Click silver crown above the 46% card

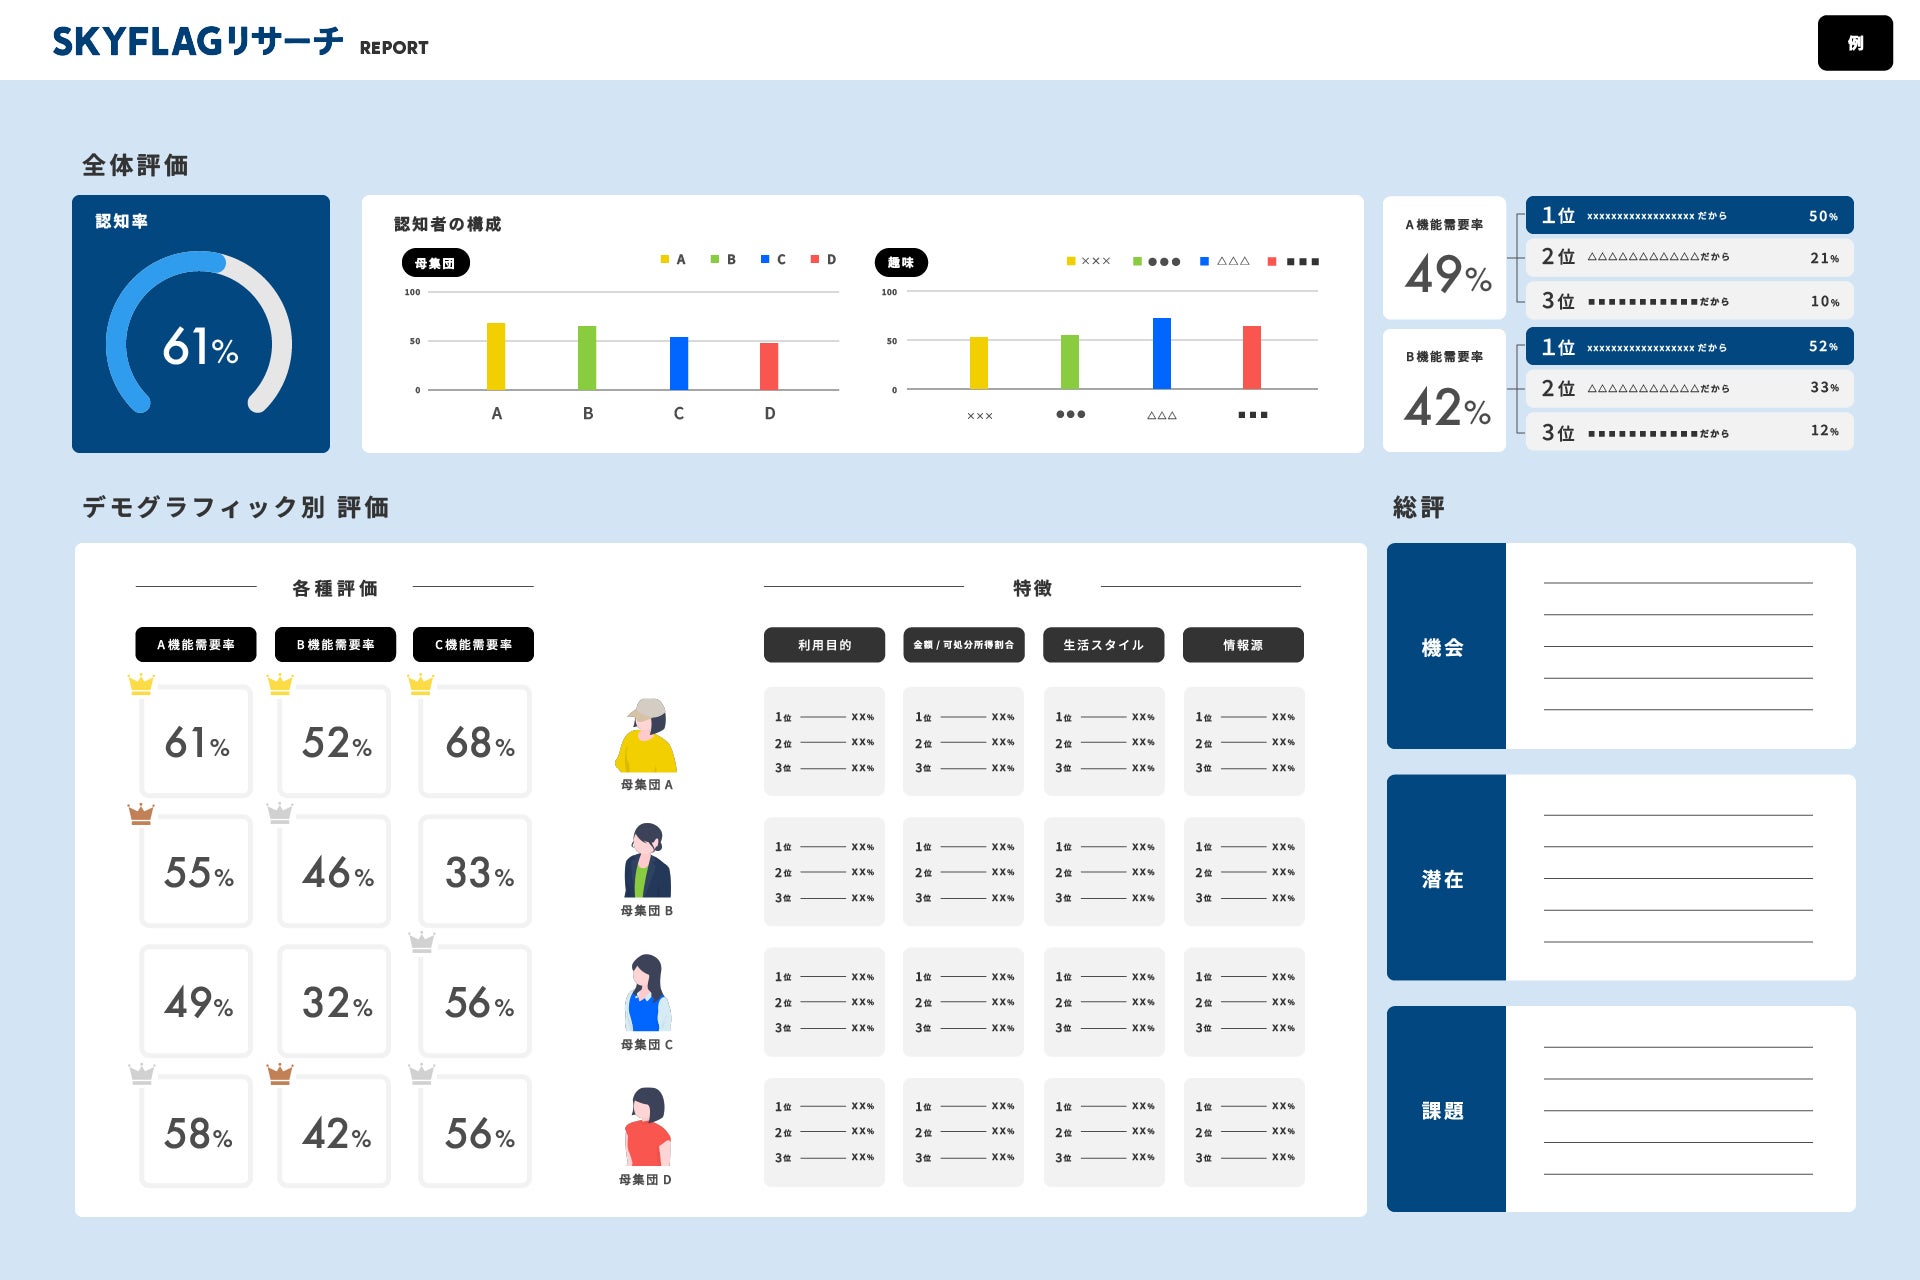point(280,813)
